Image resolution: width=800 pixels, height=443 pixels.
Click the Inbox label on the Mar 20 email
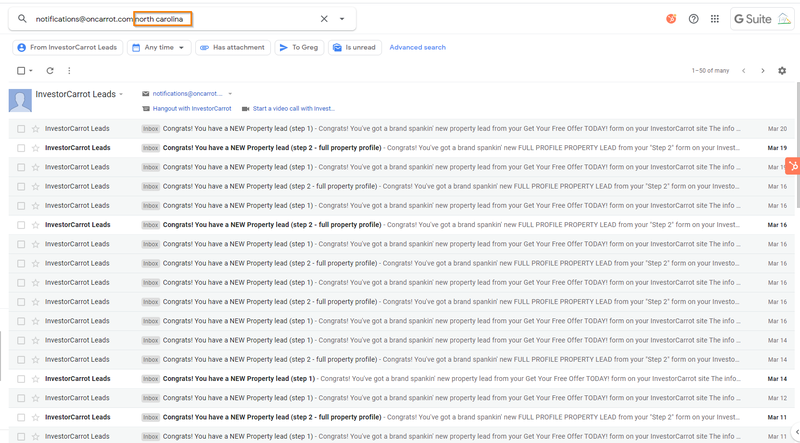click(151, 129)
